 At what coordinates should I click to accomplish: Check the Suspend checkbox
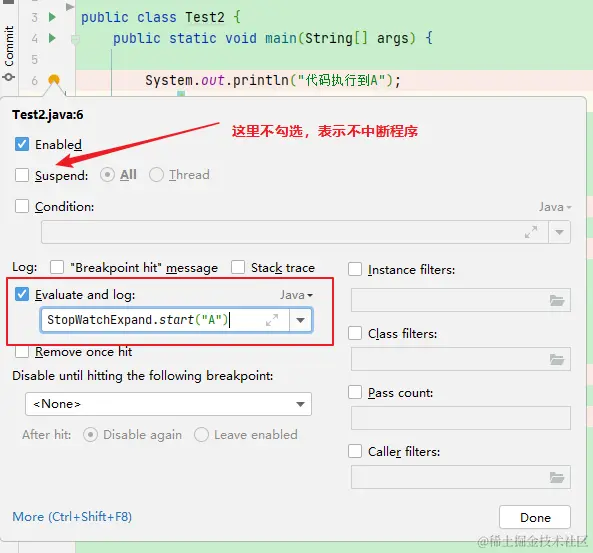pyautogui.click(x=22, y=175)
